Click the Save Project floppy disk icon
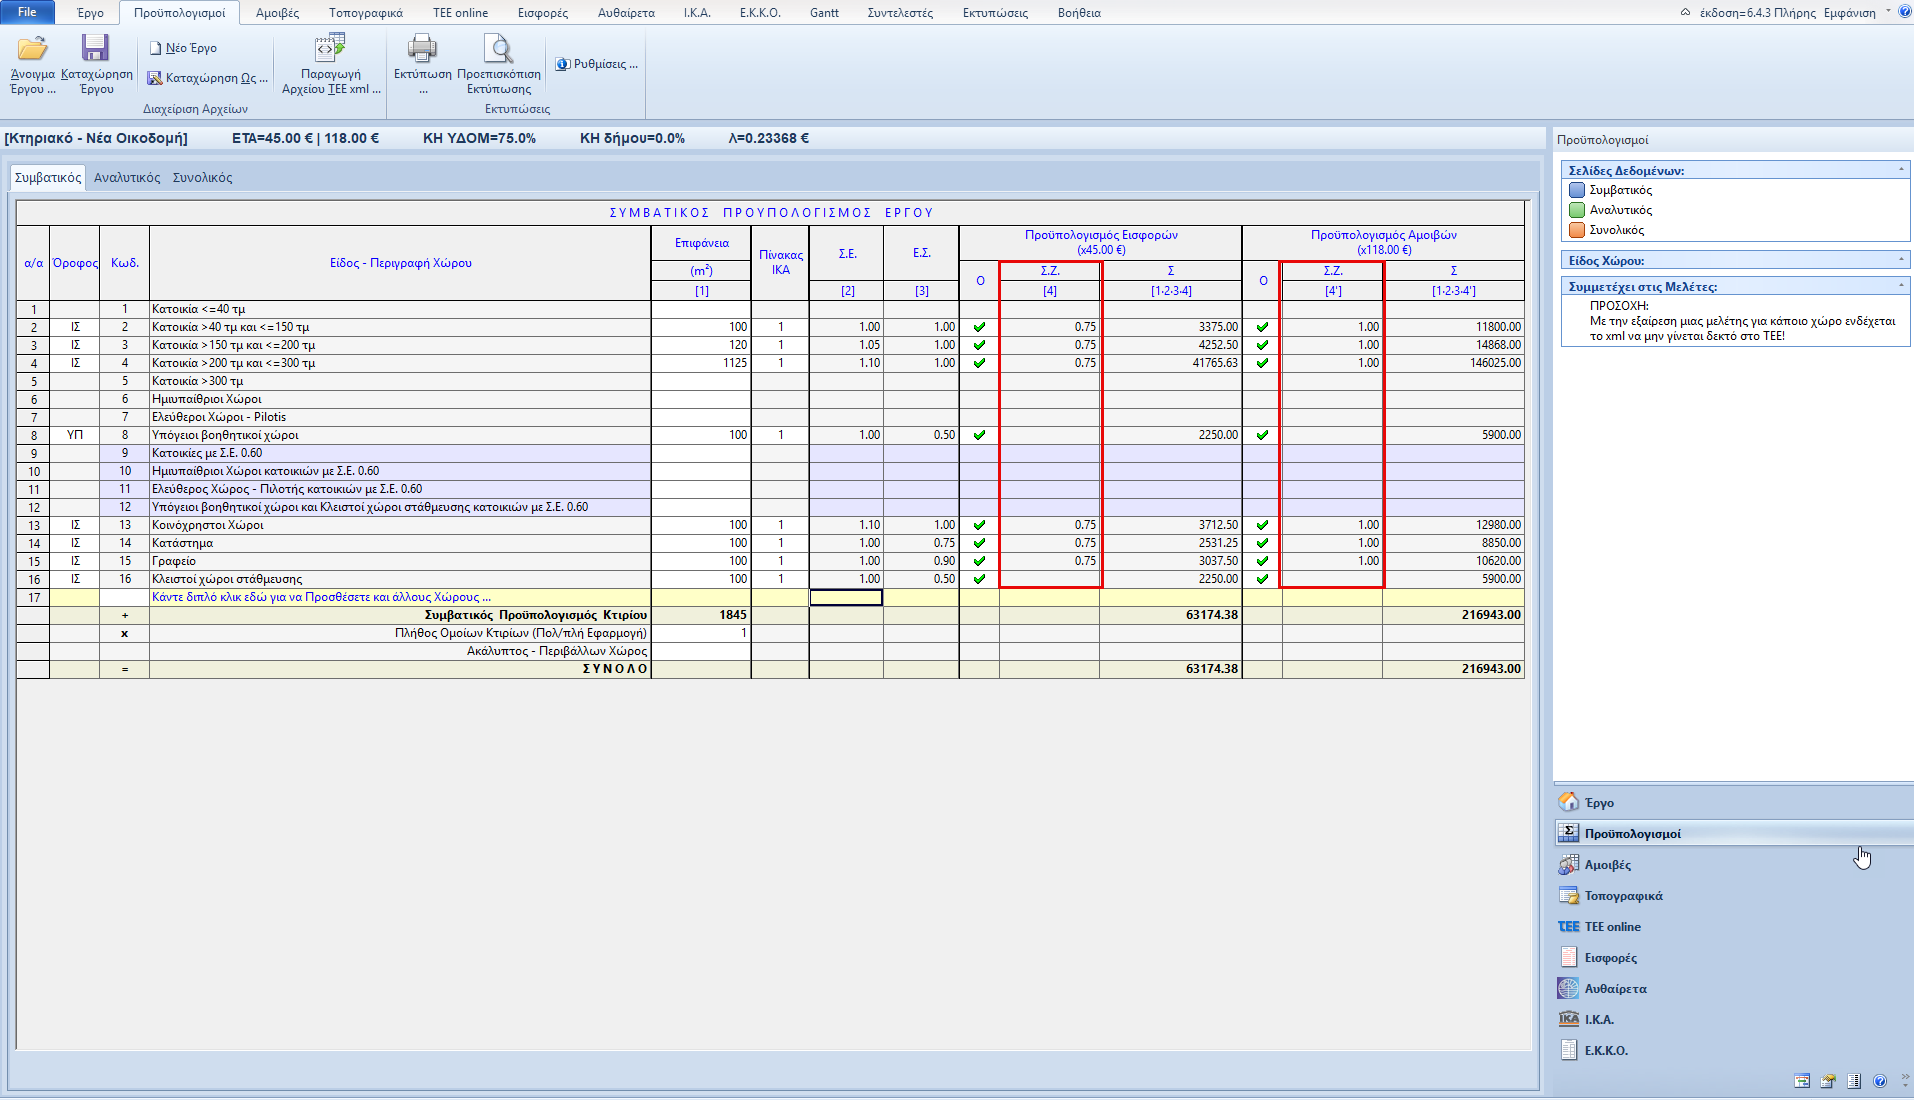 [x=96, y=49]
